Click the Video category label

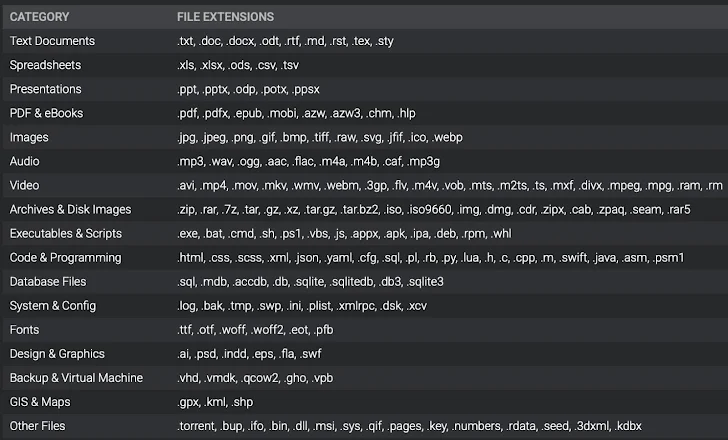click(x=25, y=185)
